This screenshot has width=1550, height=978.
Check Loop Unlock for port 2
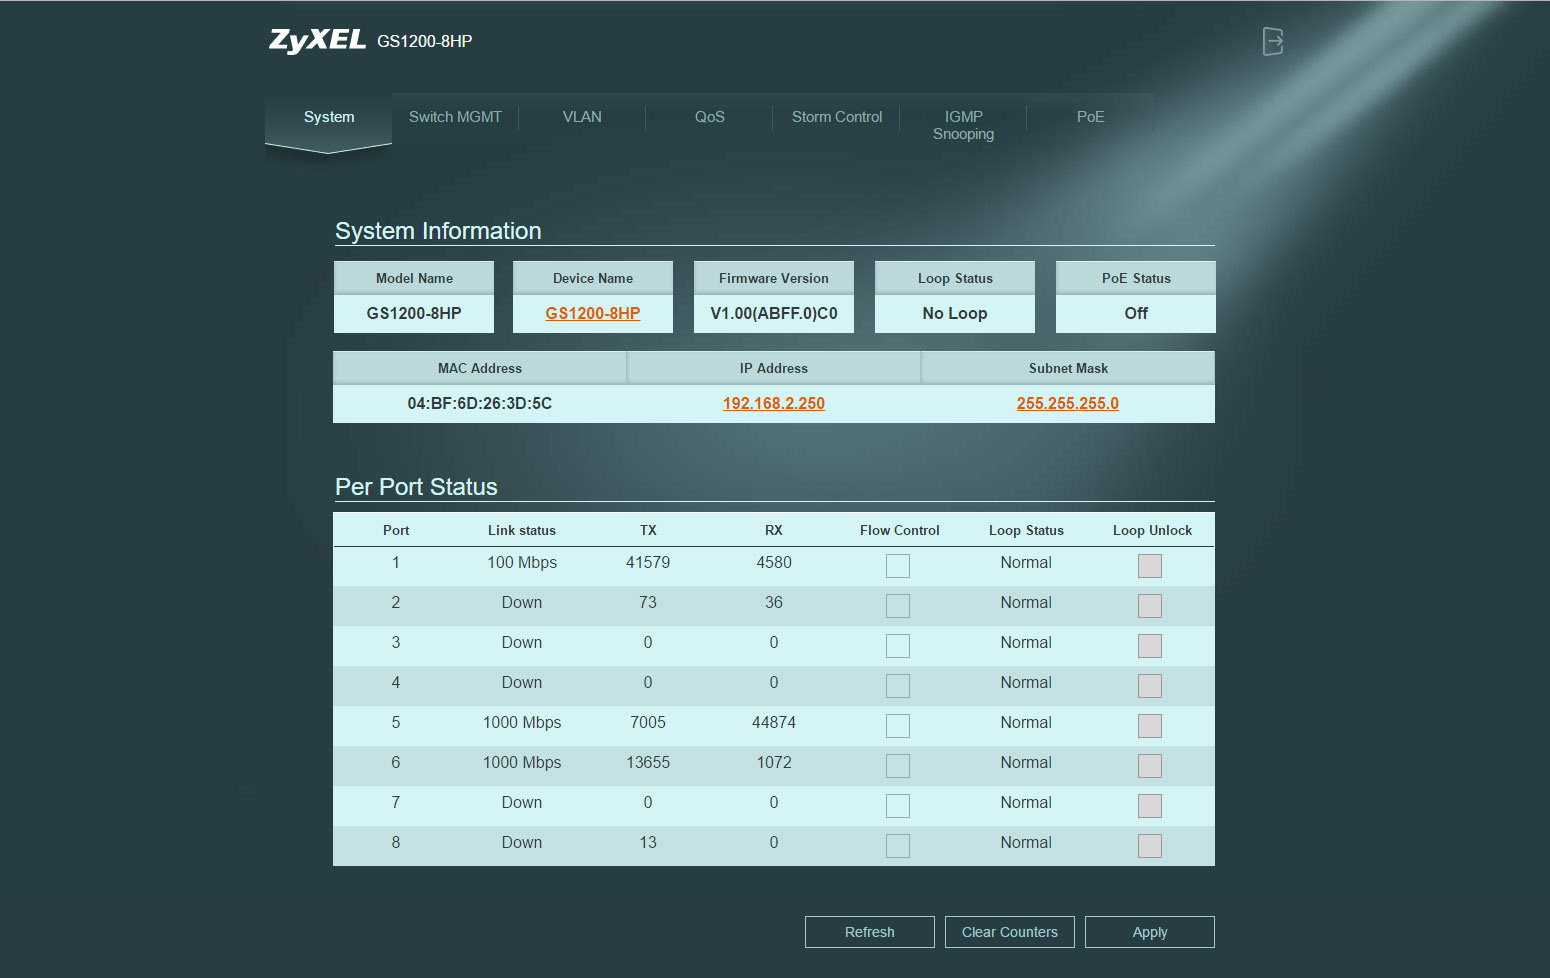(x=1150, y=606)
